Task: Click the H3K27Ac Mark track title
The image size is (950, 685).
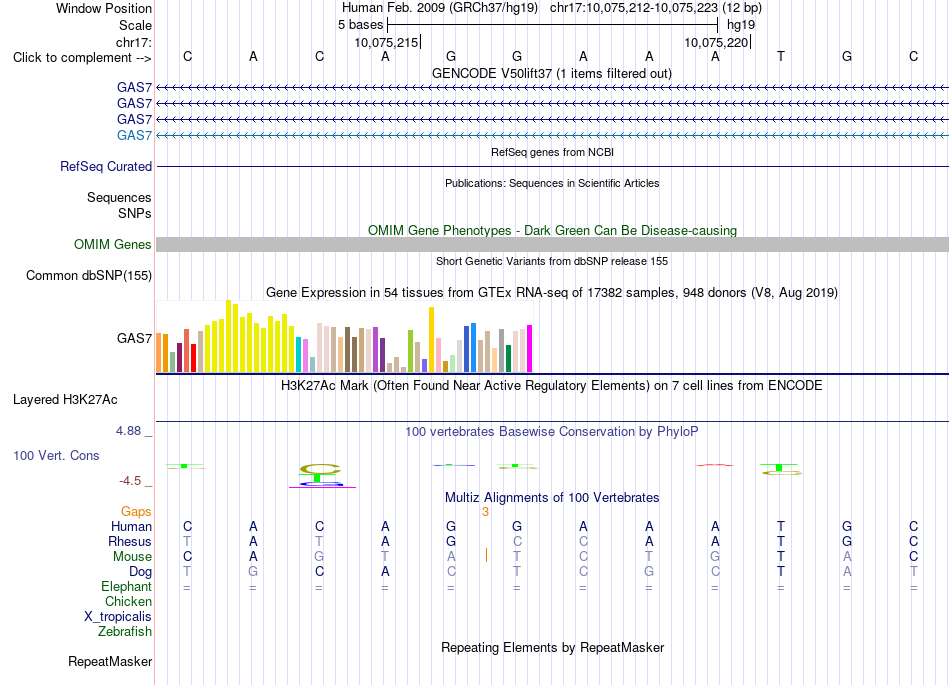Action: click(552, 385)
